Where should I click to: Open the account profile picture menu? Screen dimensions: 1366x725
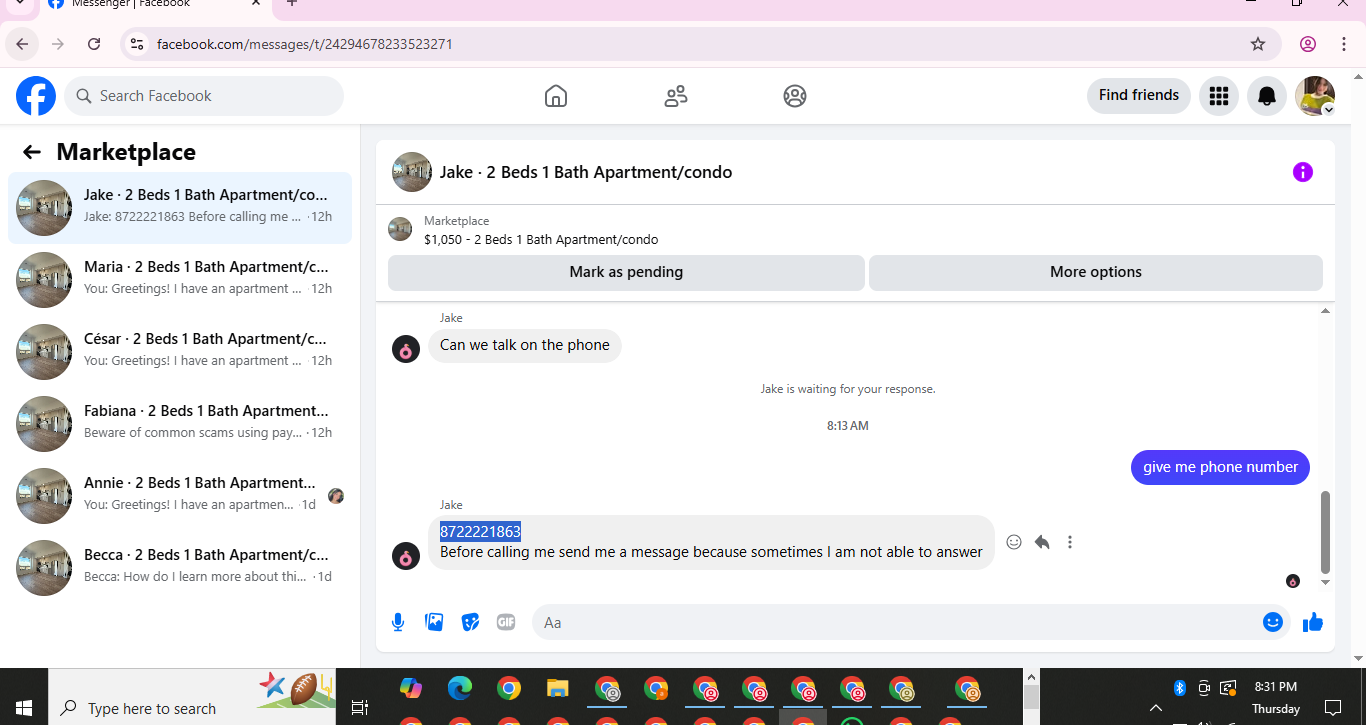click(1315, 96)
